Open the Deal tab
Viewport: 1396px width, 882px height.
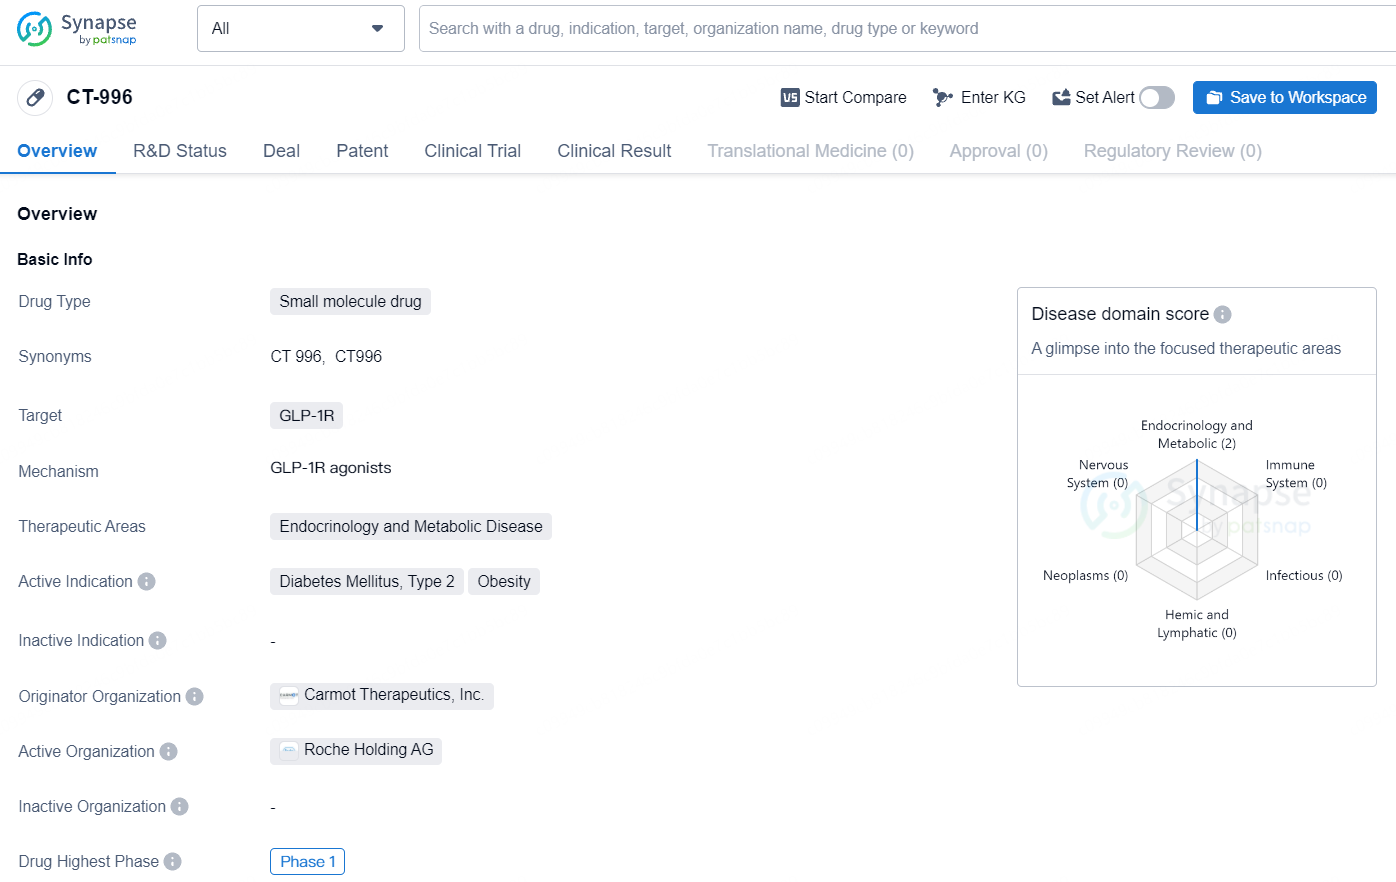281,151
